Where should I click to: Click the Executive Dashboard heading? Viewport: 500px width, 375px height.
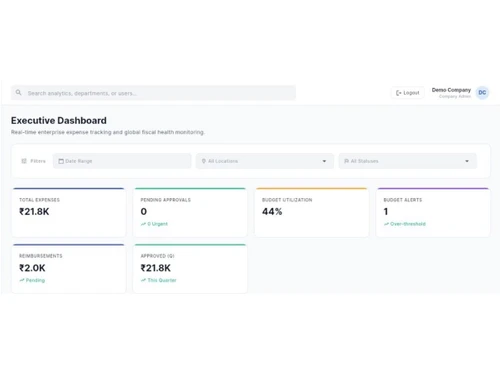[x=59, y=120]
